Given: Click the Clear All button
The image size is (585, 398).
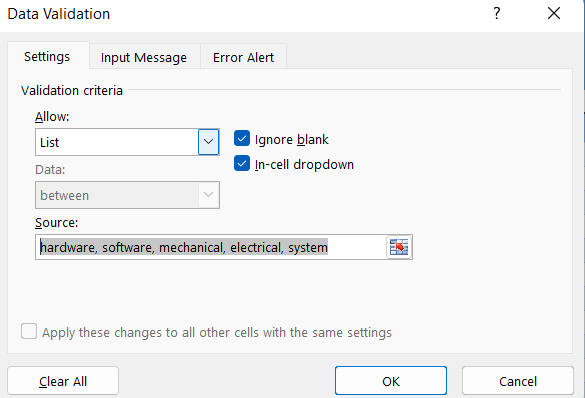Looking at the screenshot, I should [x=63, y=381].
